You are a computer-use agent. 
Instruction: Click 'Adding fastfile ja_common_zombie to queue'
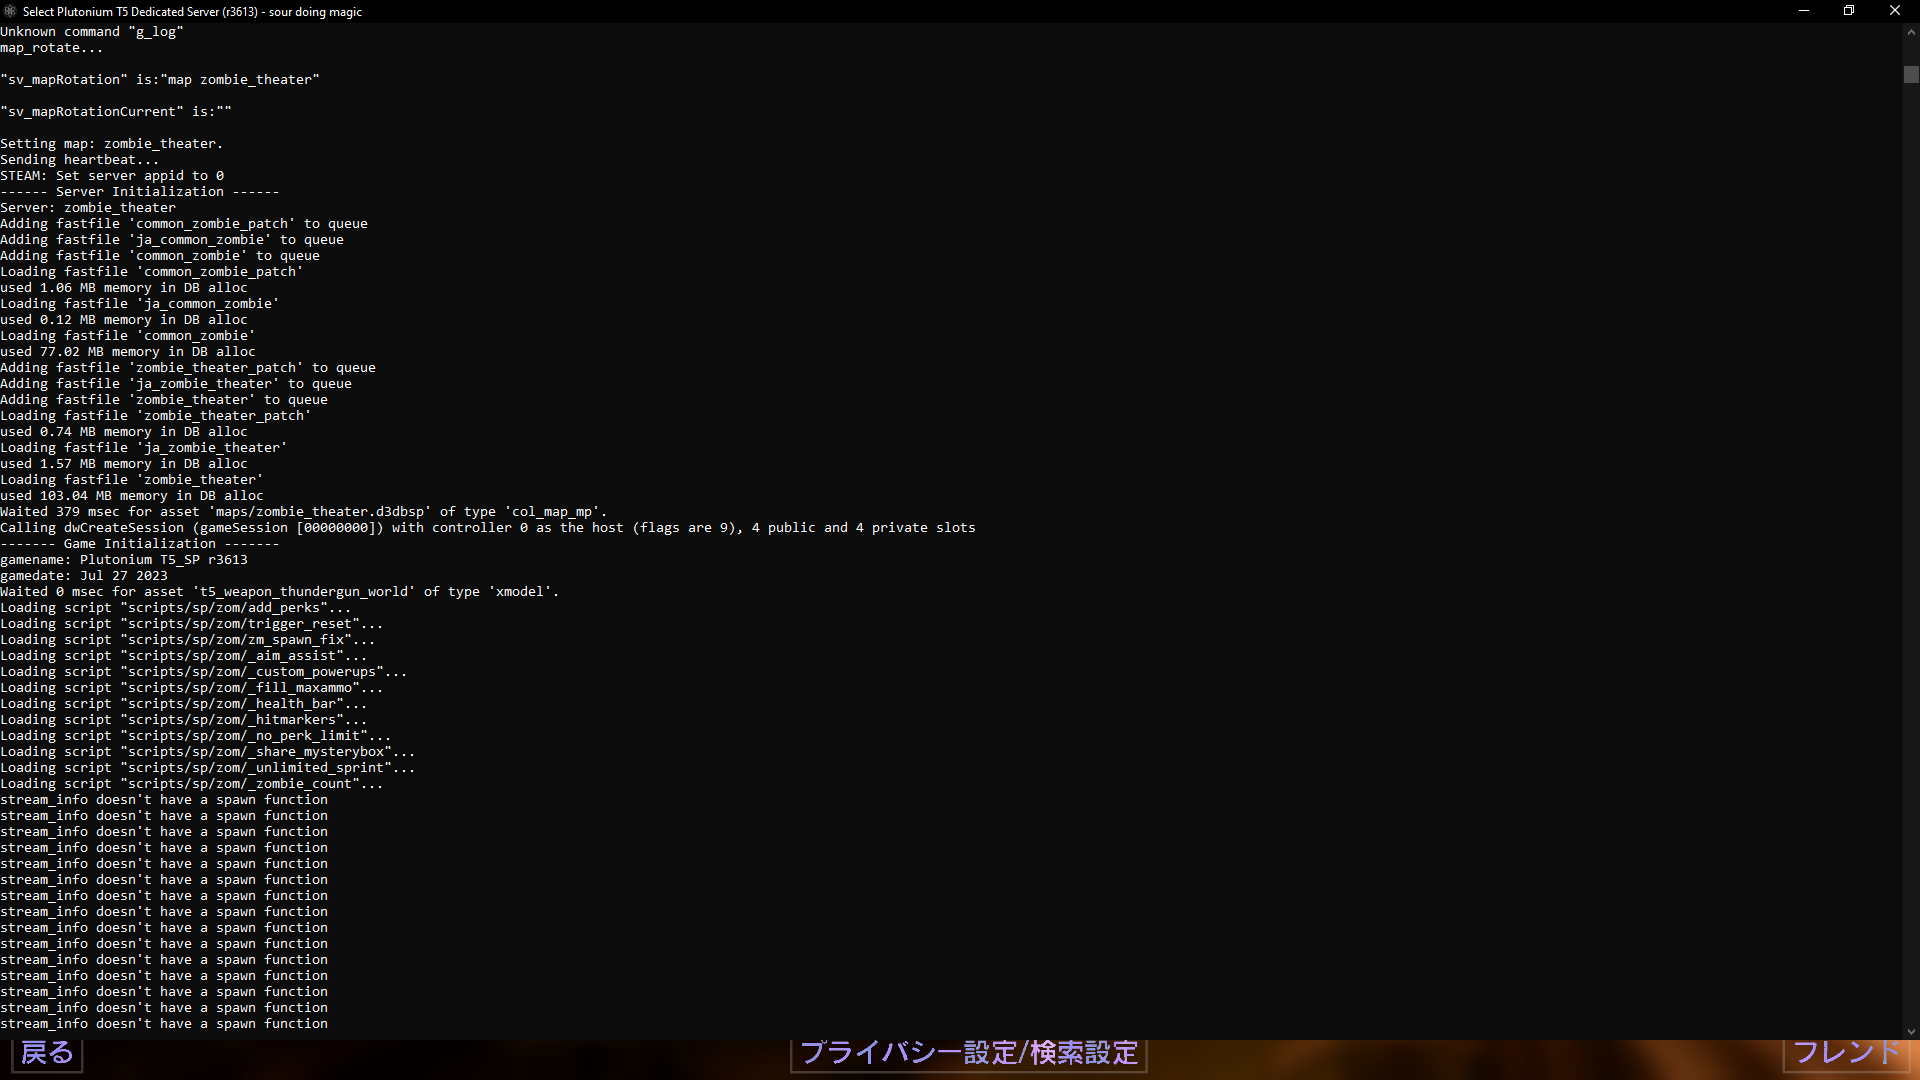tap(172, 240)
